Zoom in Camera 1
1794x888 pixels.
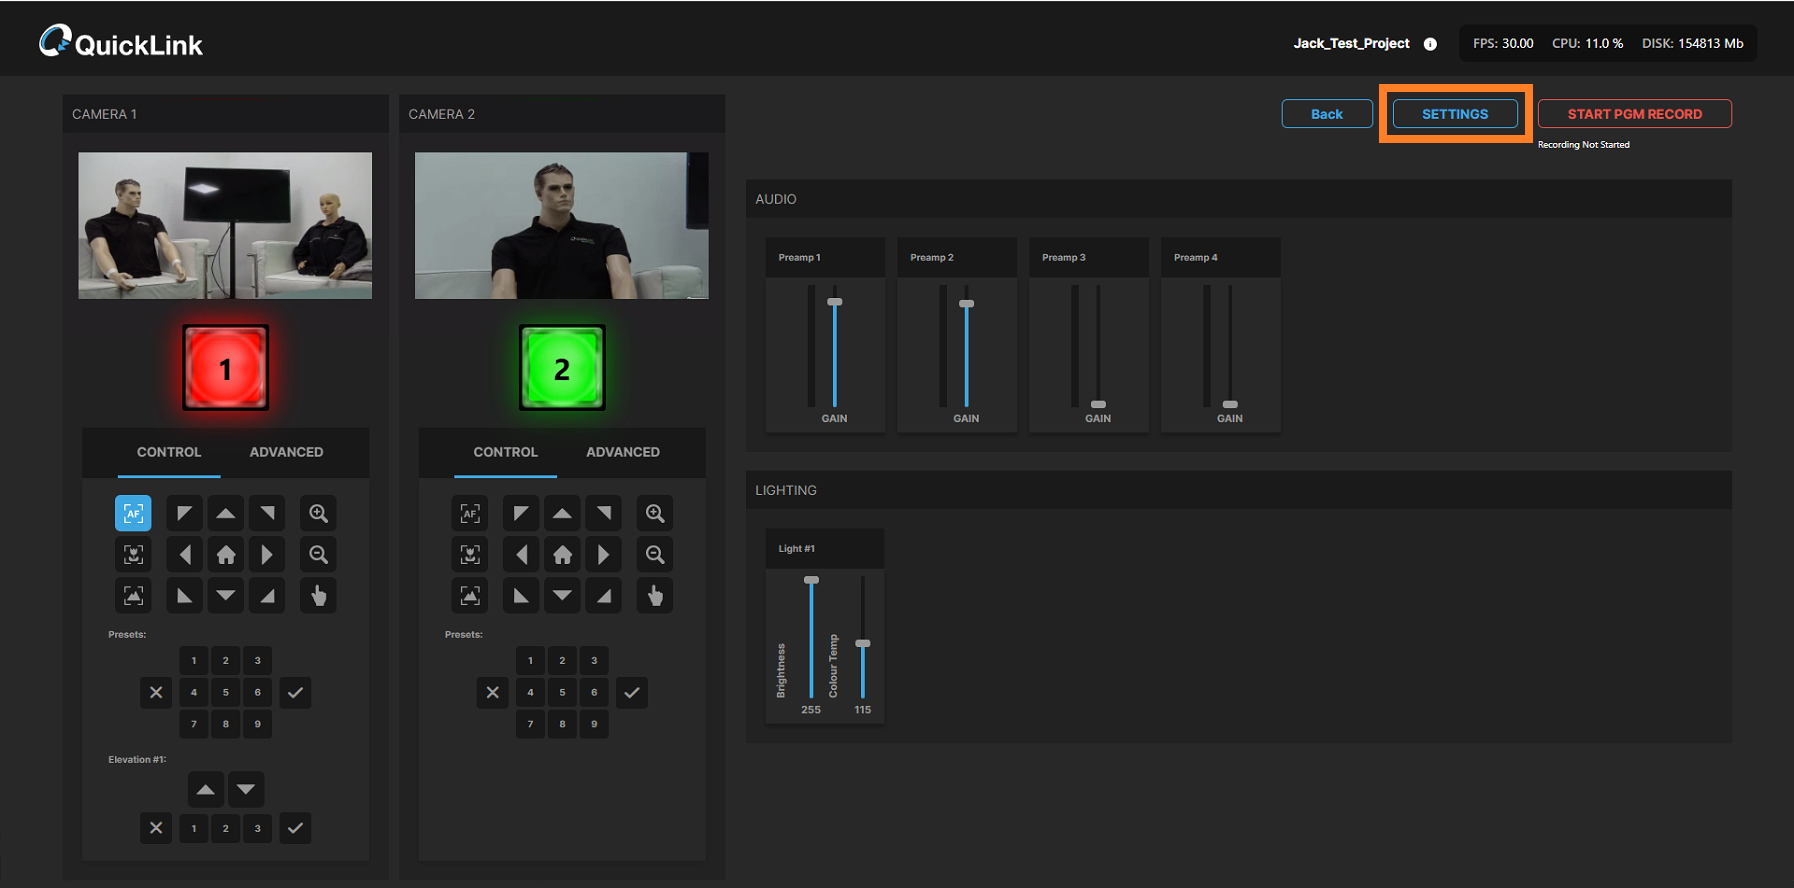pos(318,513)
